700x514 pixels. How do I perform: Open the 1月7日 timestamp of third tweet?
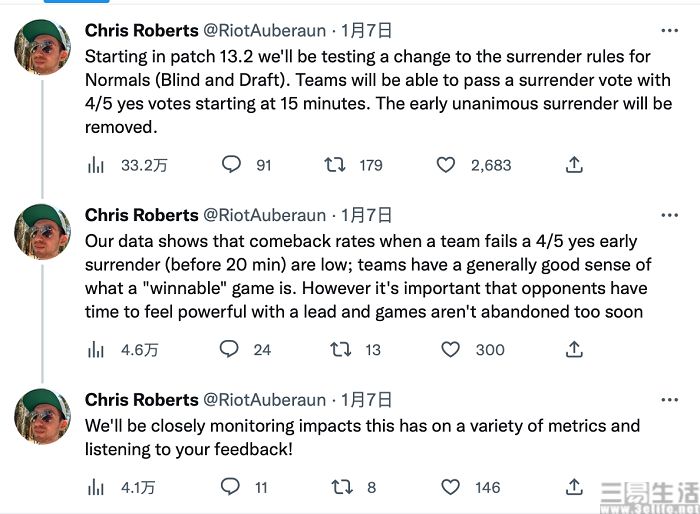click(x=367, y=400)
